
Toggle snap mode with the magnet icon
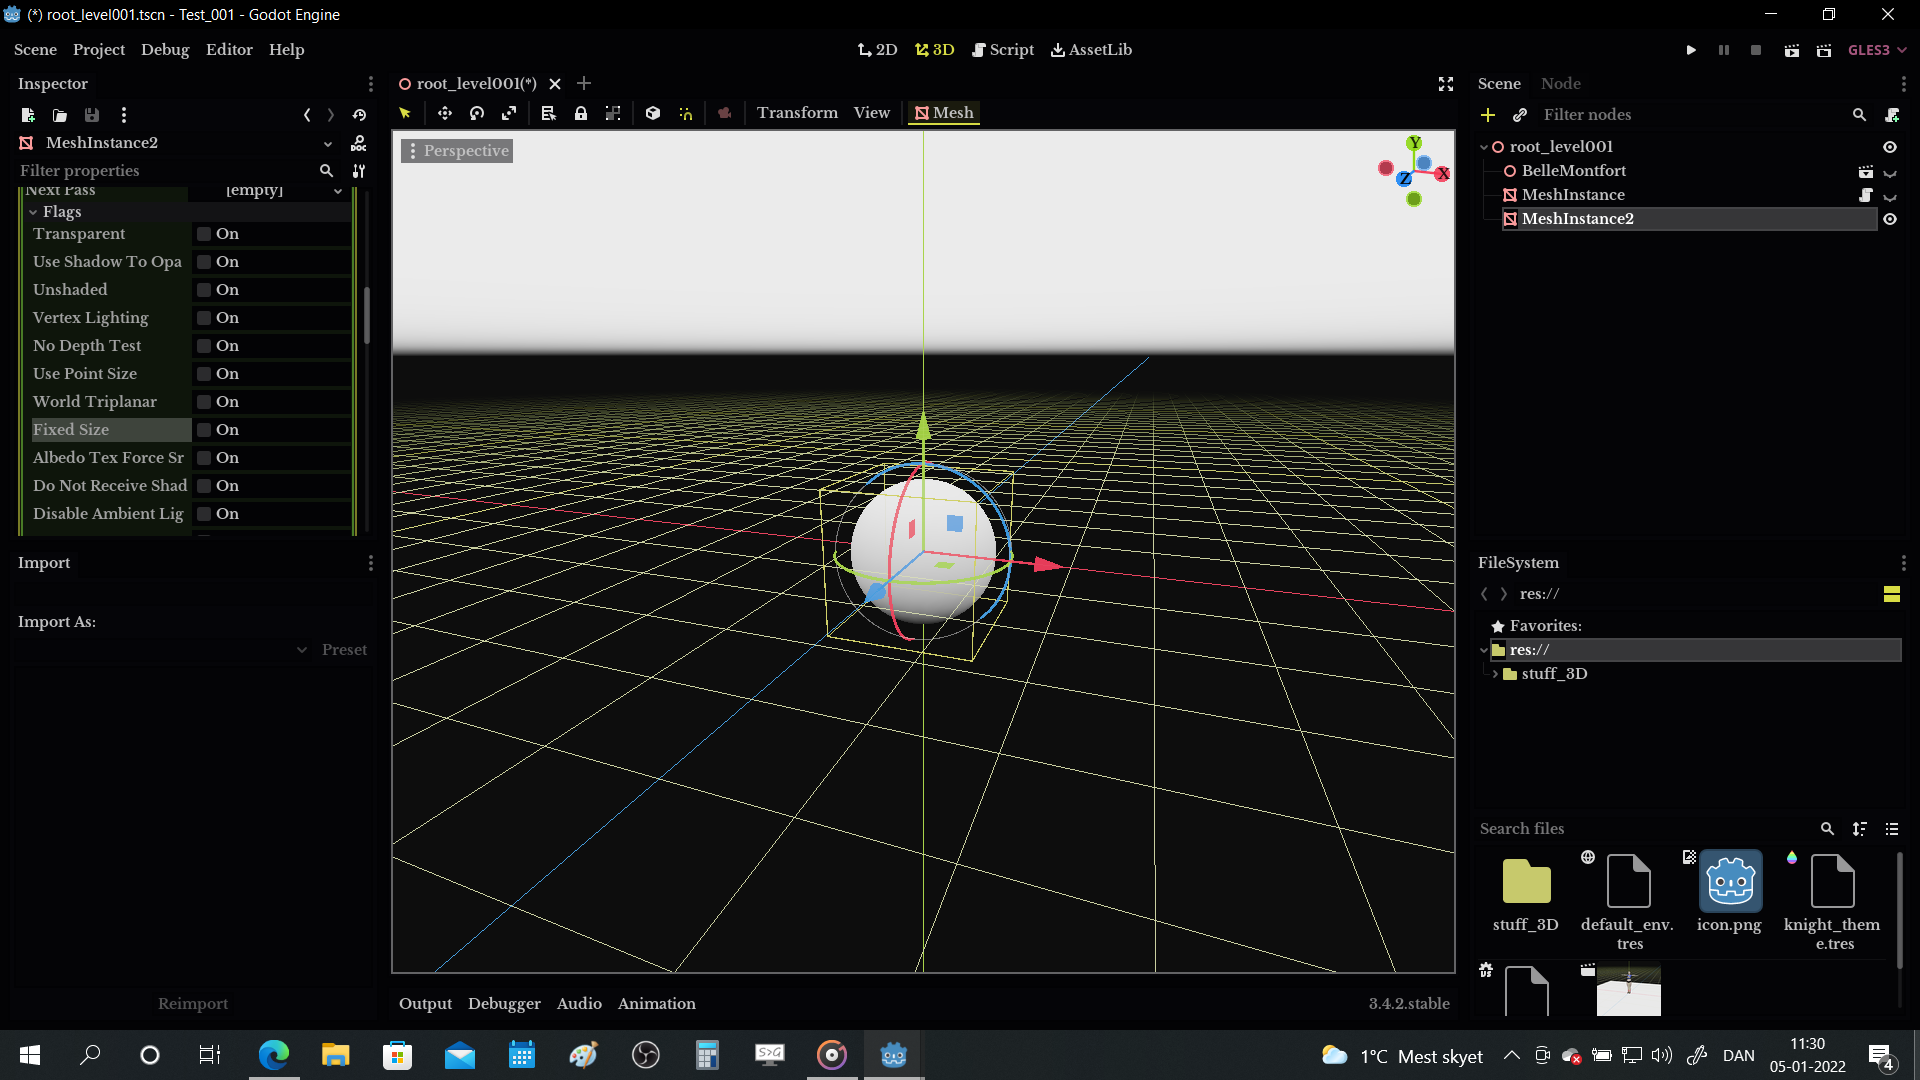pyautogui.click(x=686, y=113)
